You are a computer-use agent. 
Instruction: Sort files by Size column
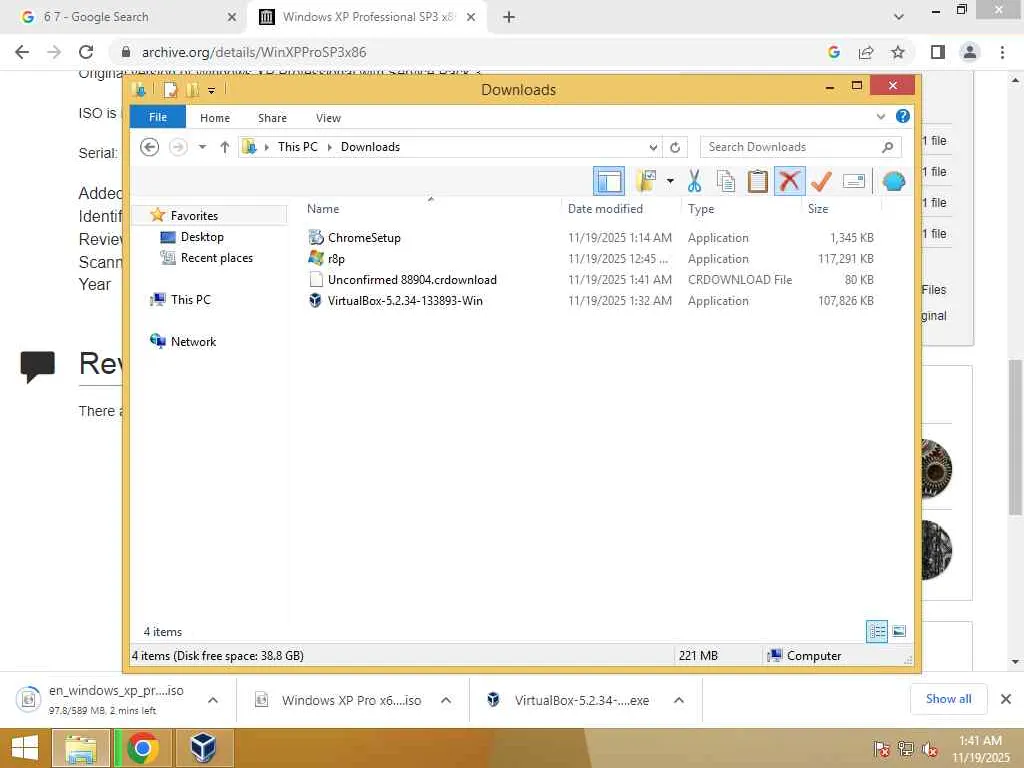coord(818,209)
